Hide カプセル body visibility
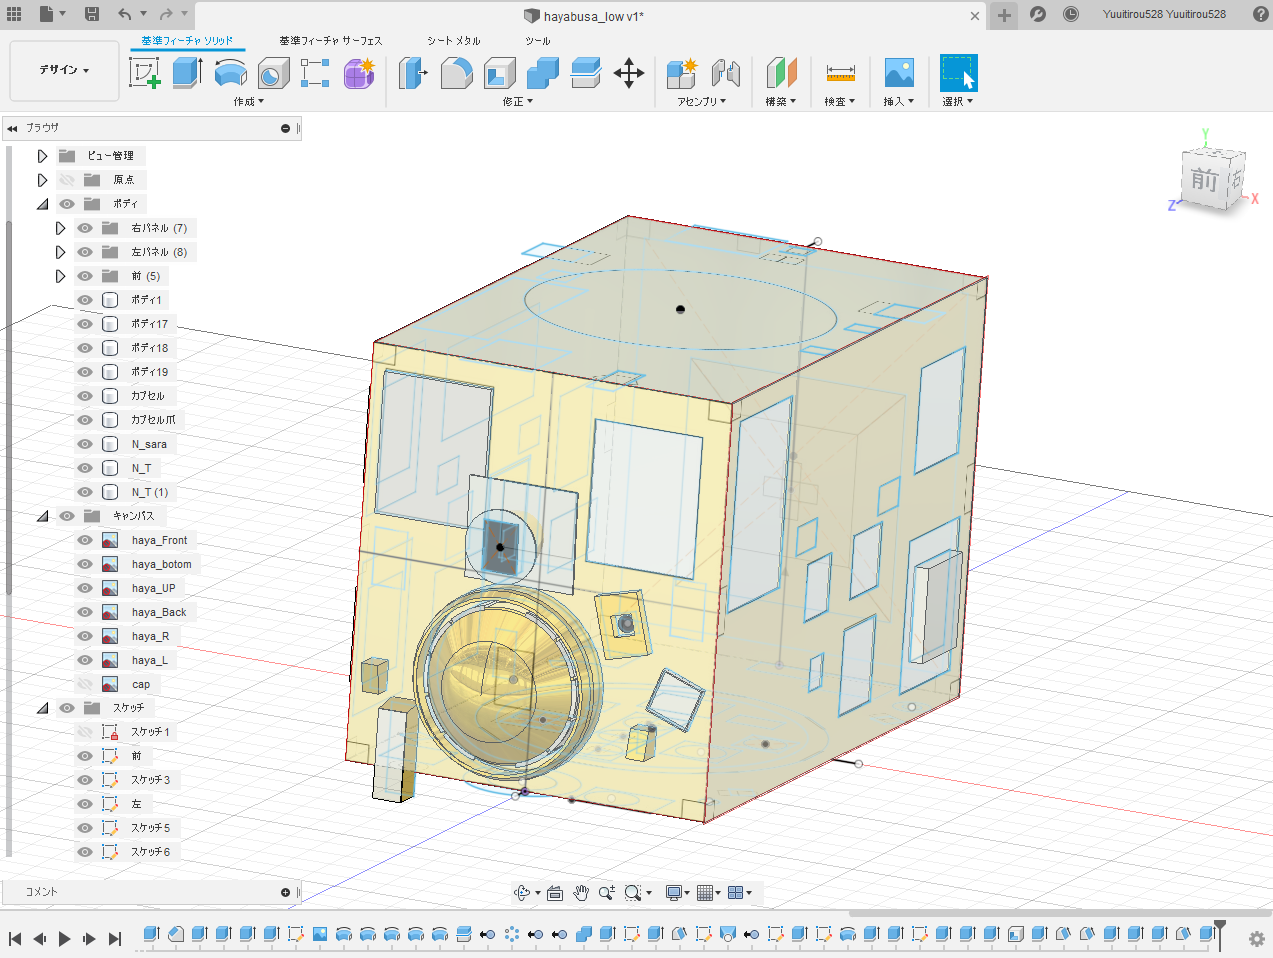The height and width of the screenshot is (958, 1273). 85,396
